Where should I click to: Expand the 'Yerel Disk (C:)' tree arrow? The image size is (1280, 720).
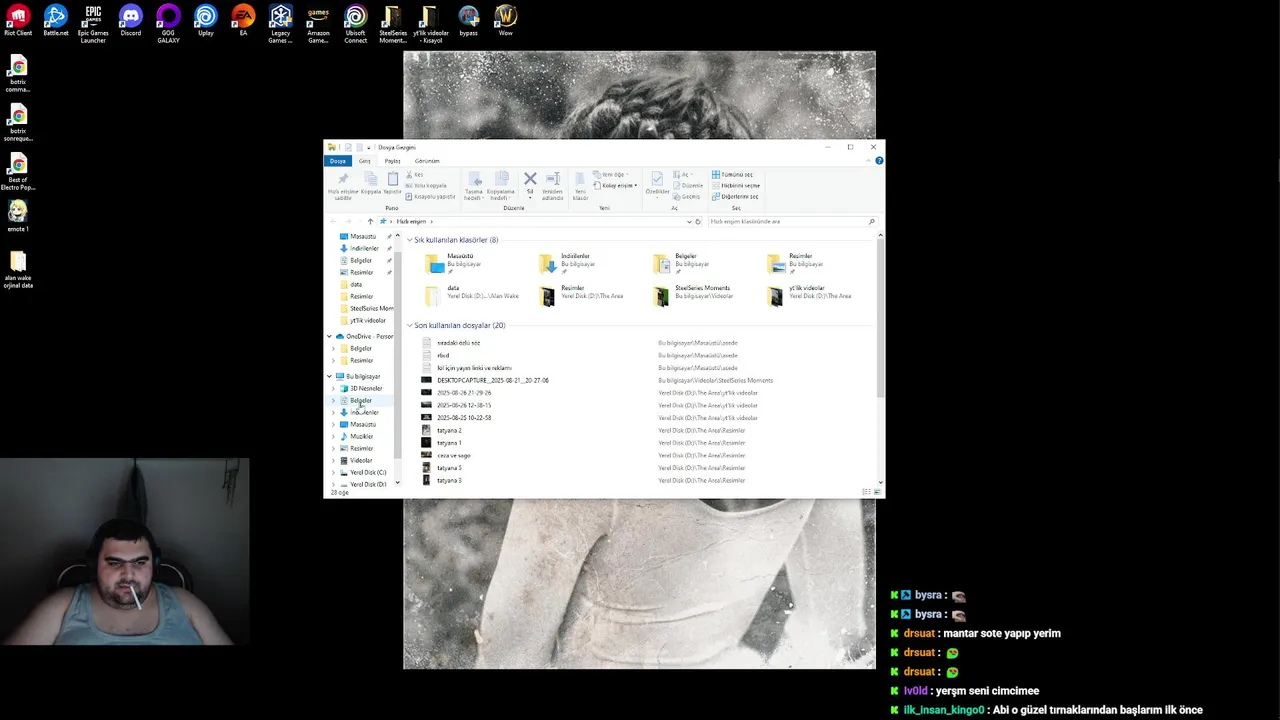coord(333,473)
